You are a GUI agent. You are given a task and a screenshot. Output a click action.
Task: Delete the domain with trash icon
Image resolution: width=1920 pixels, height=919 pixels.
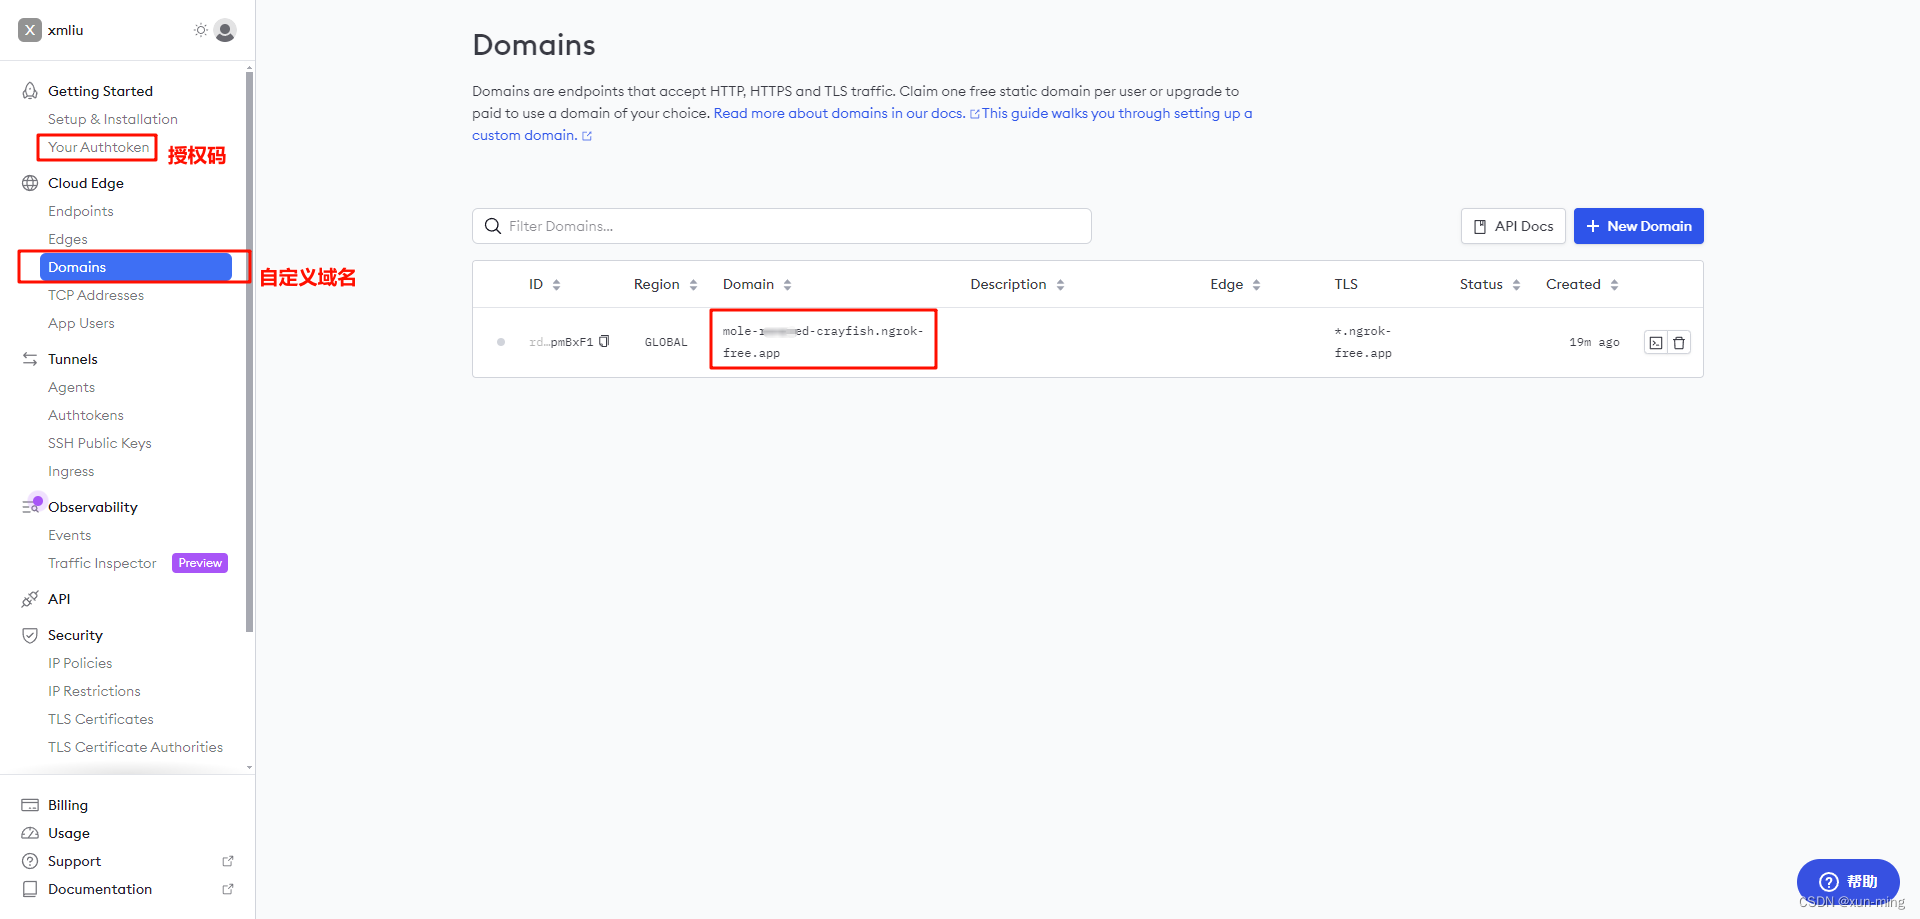pyautogui.click(x=1679, y=343)
